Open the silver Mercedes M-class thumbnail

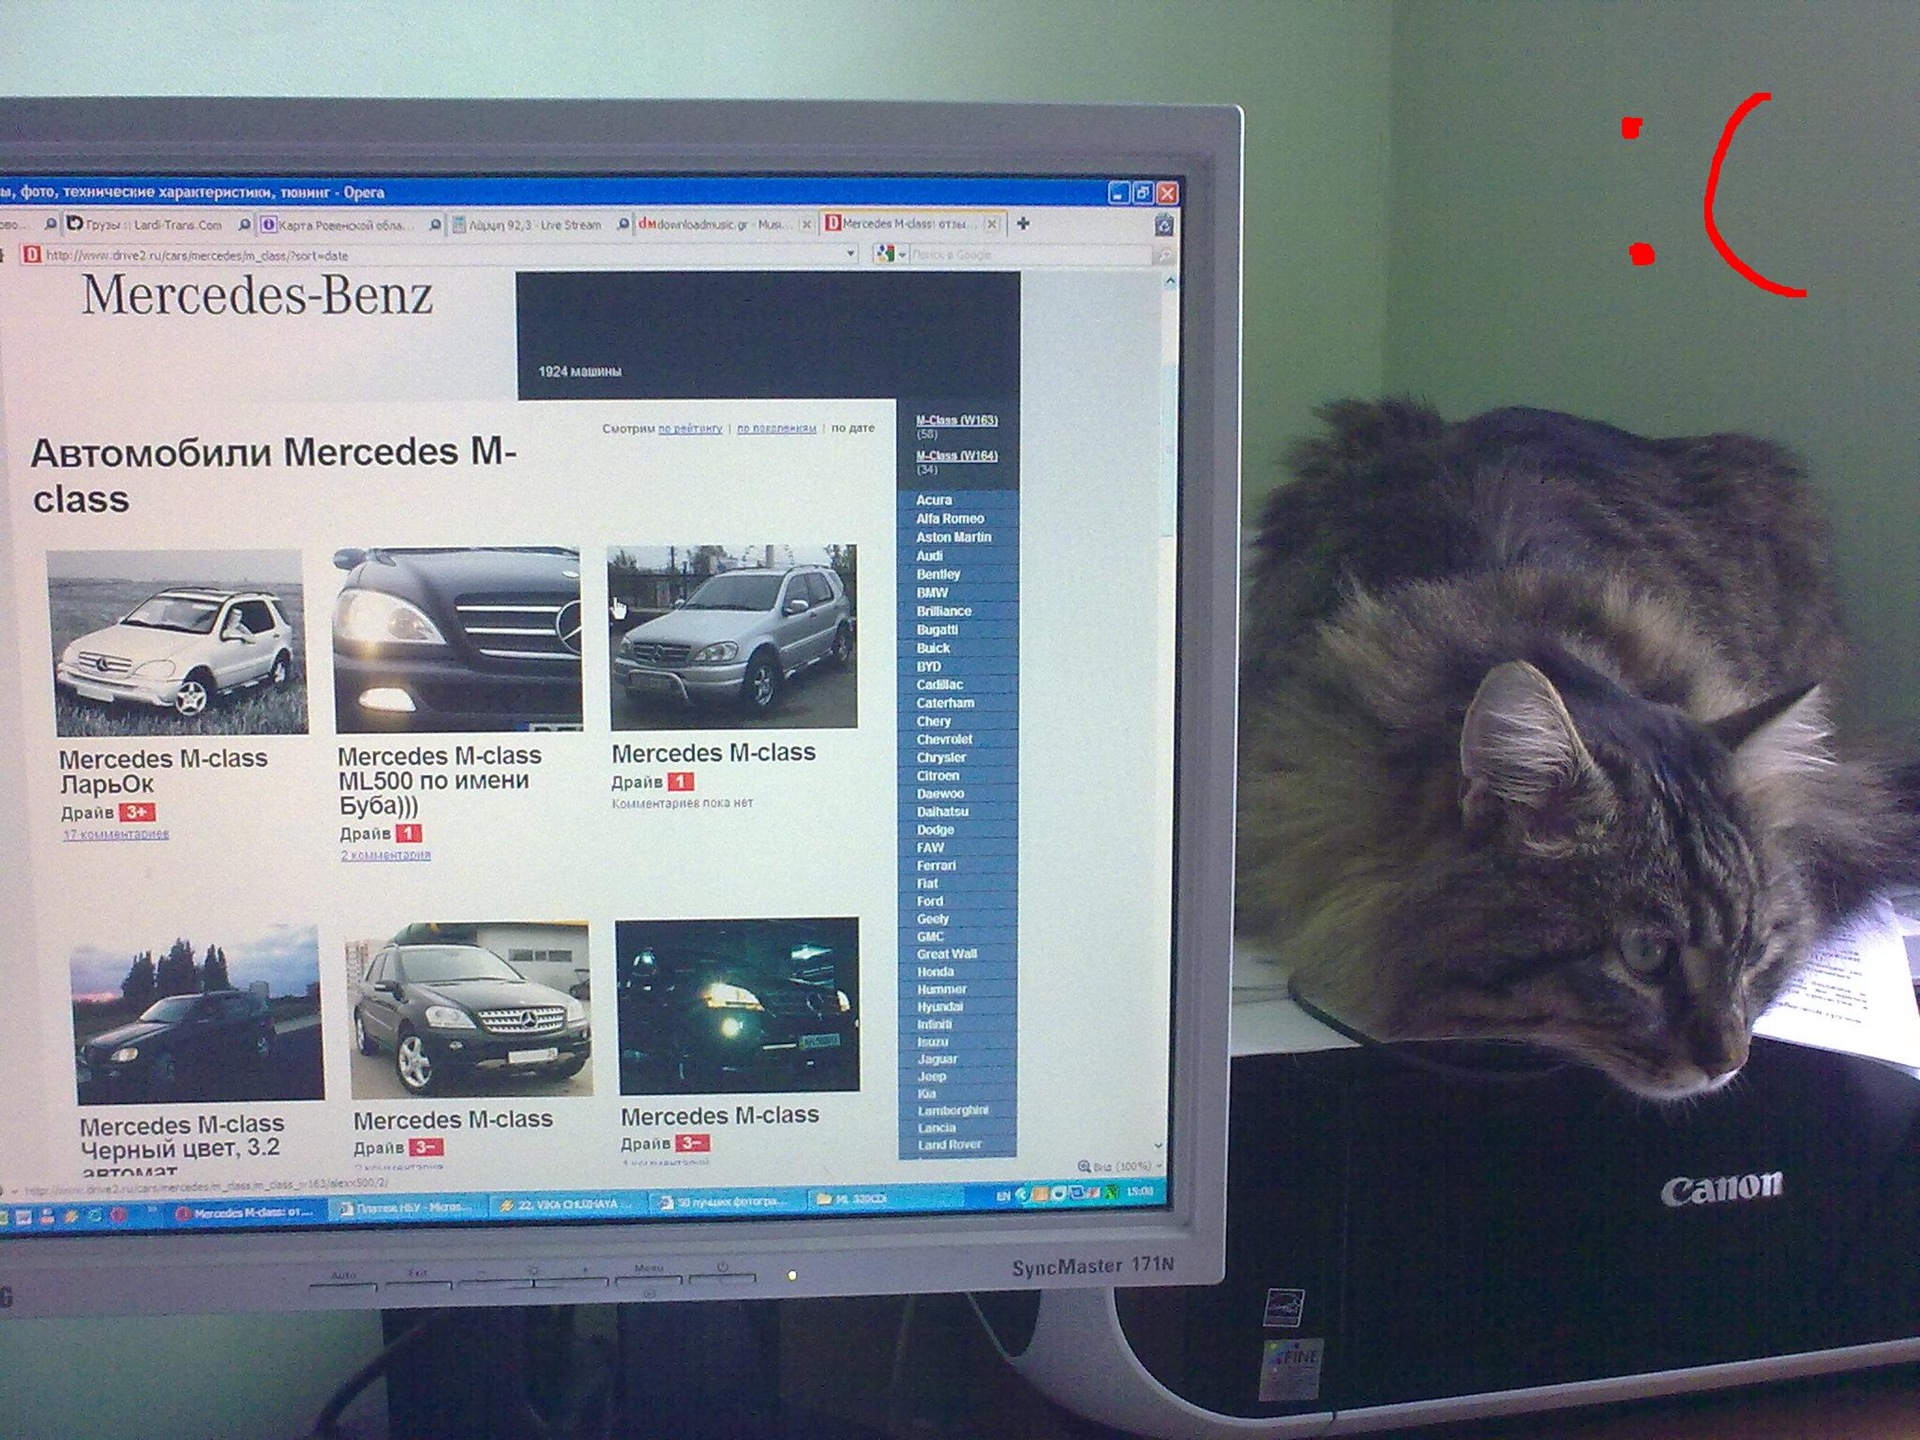pyautogui.click(x=733, y=636)
